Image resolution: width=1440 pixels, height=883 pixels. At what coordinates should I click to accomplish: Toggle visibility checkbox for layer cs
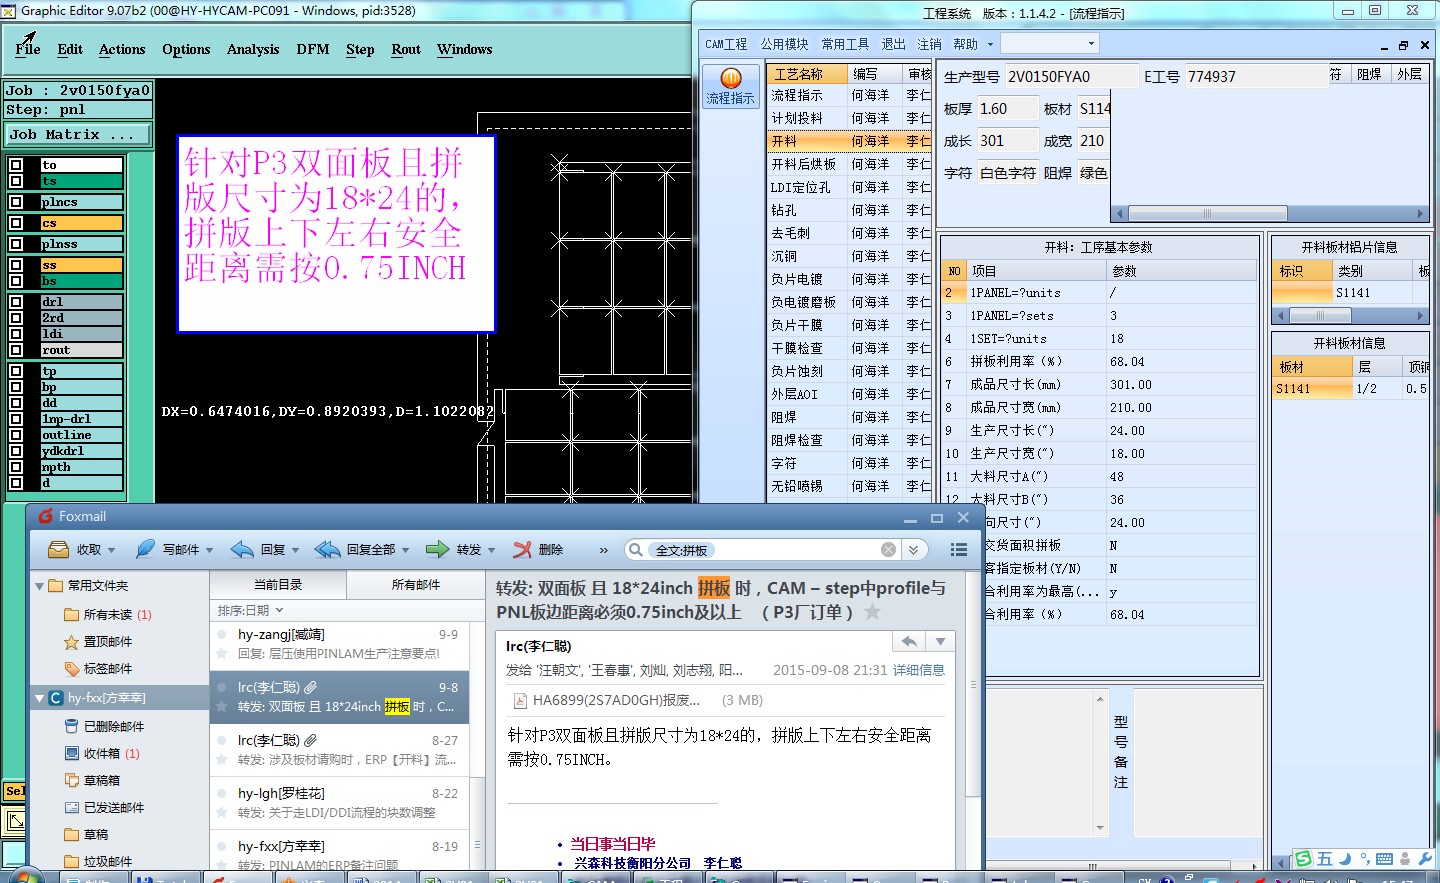[16, 223]
